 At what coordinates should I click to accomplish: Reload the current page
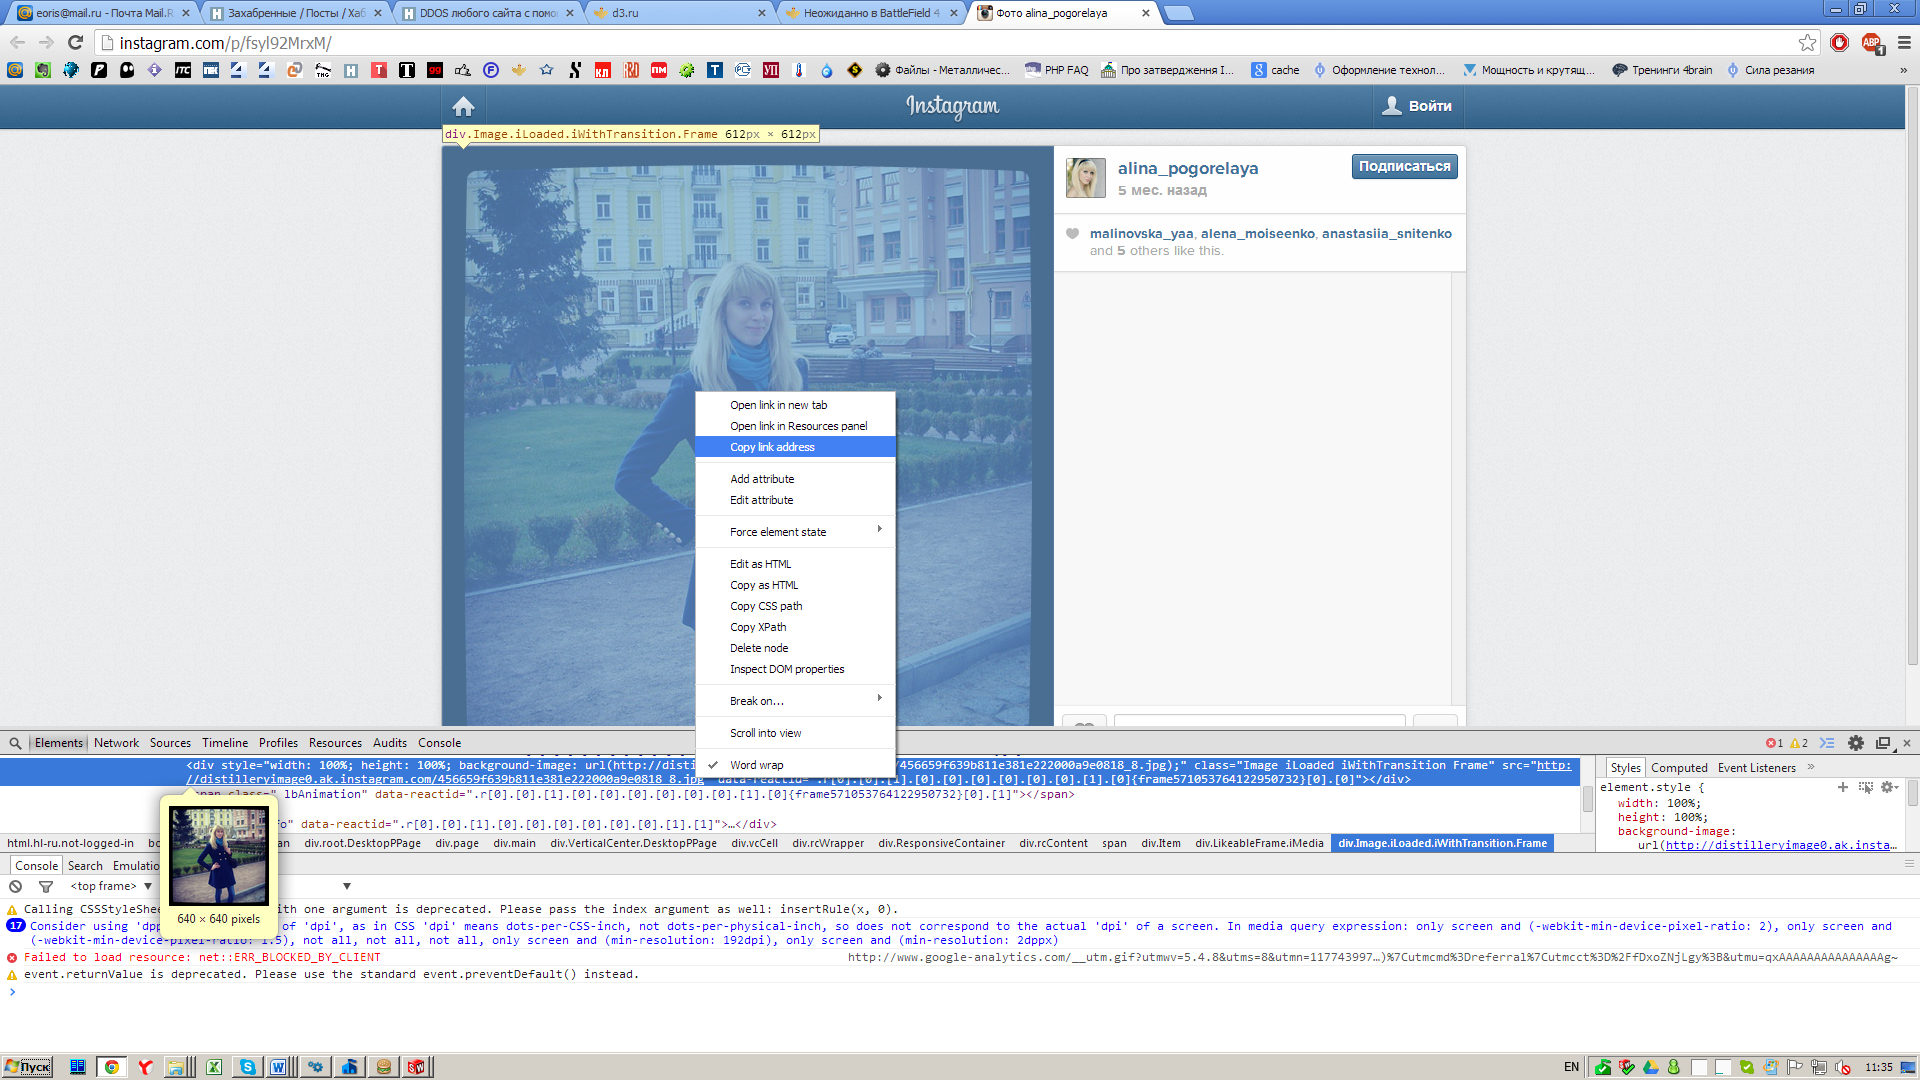click(75, 42)
